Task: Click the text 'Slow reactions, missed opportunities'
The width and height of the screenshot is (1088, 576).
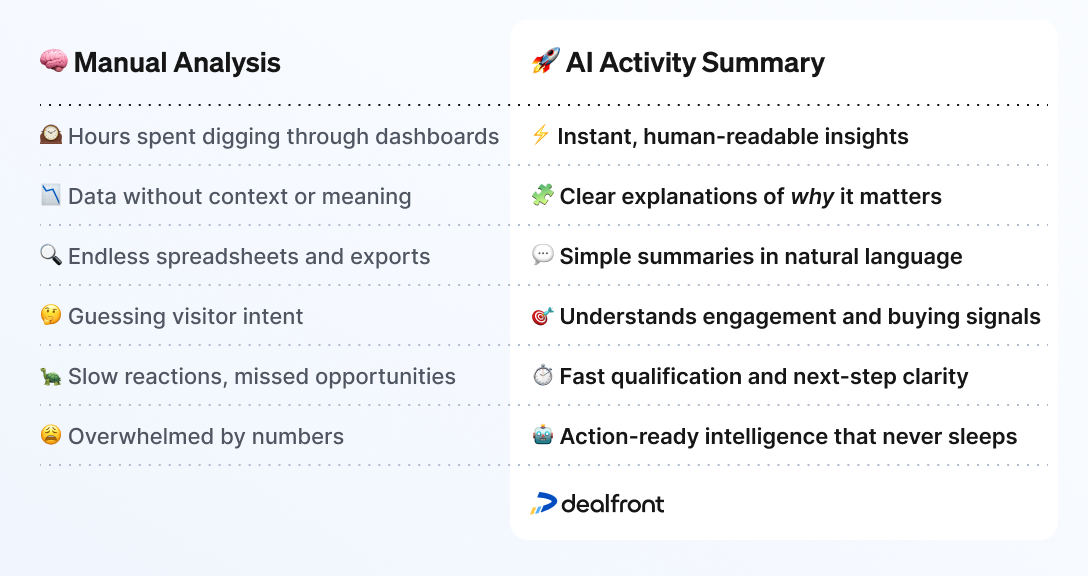Action: click(262, 376)
